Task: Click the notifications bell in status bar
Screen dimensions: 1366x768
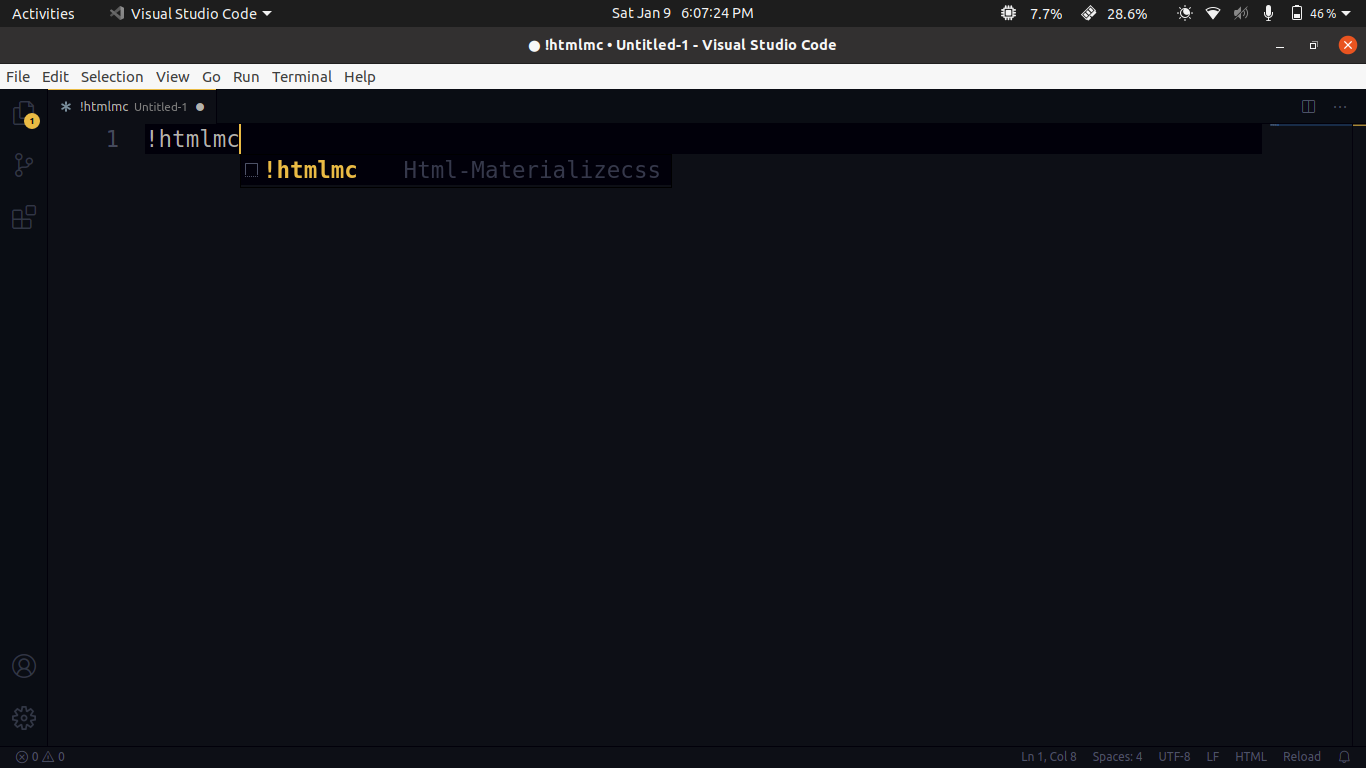Action: click(1344, 757)
